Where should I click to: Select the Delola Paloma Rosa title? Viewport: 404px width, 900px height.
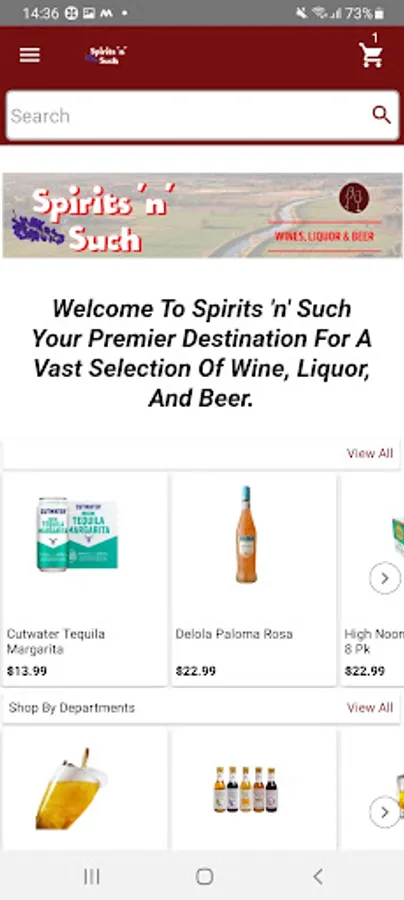click(234, 634)
